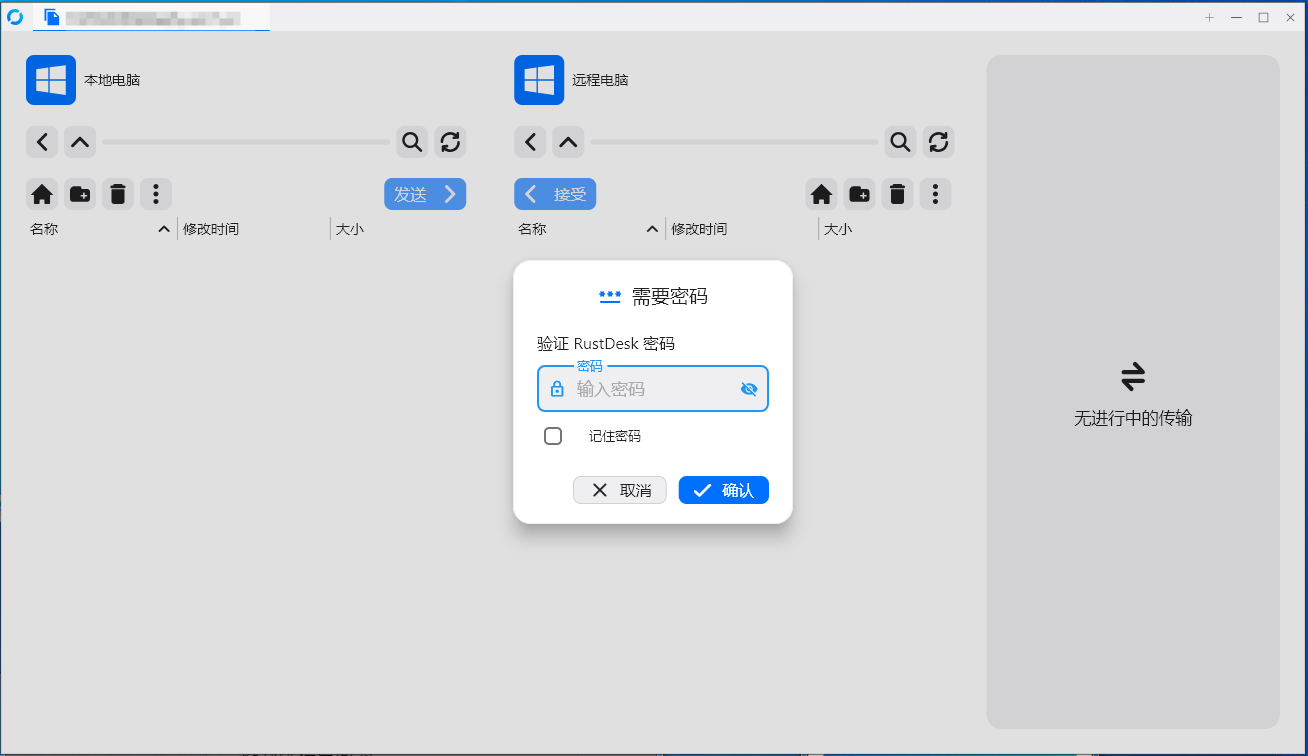Open more options menu in local panel
Viewport: 1308px width, 756px height.
point(156,194)
